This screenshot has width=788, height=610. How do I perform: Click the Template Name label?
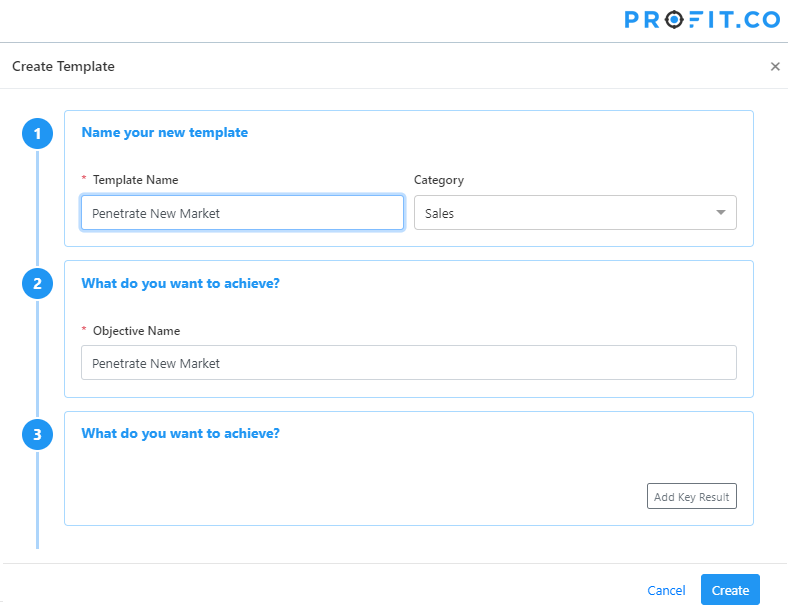tap(135, 180)
